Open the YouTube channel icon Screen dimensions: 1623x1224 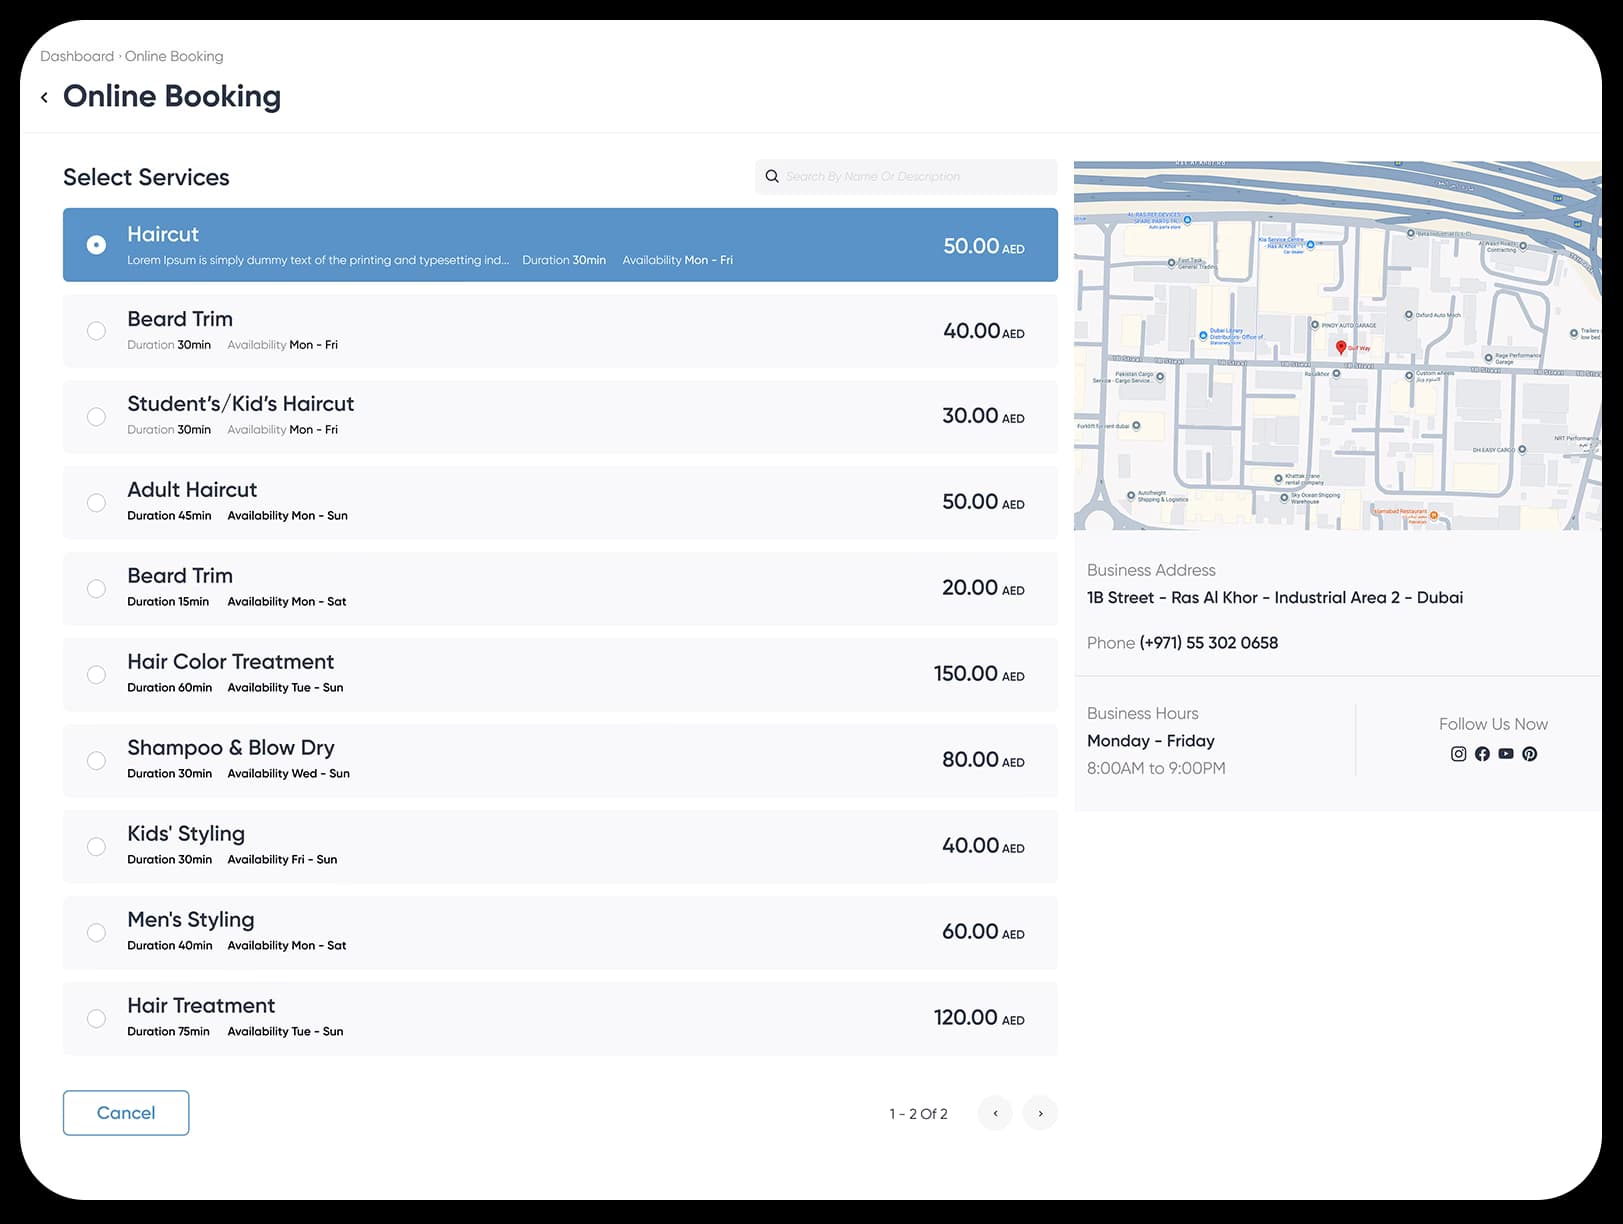(1506, 754)
